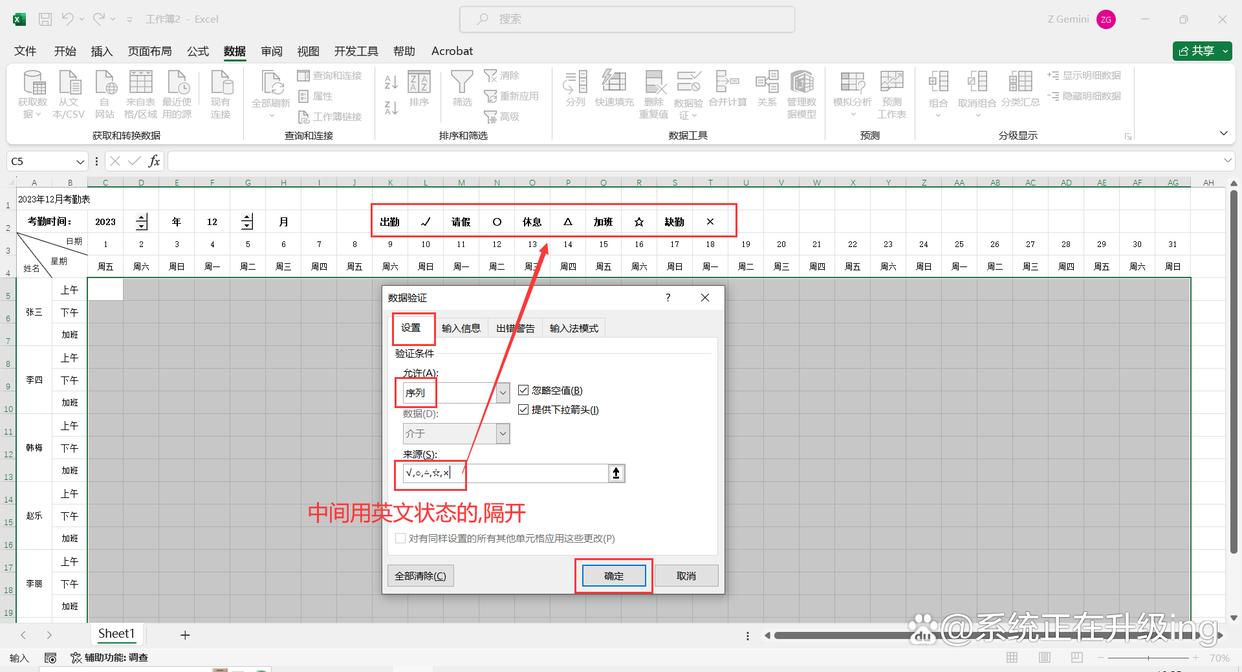Switch to 输入信息 dialog tab
The image size is (1242, 672).
461,328
